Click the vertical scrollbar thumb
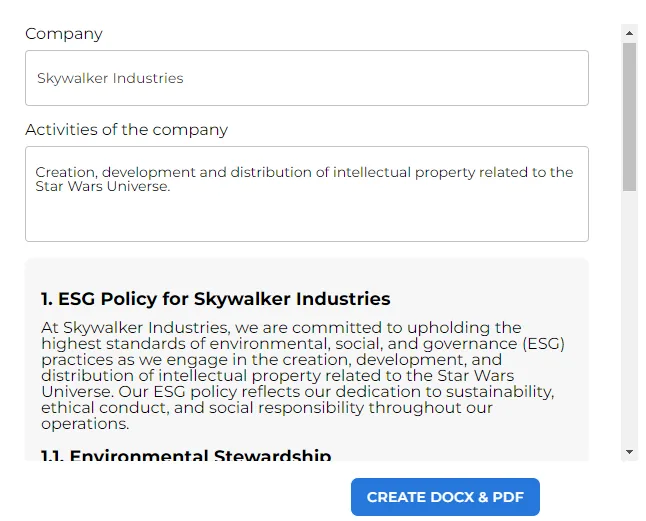 [629, 115]
